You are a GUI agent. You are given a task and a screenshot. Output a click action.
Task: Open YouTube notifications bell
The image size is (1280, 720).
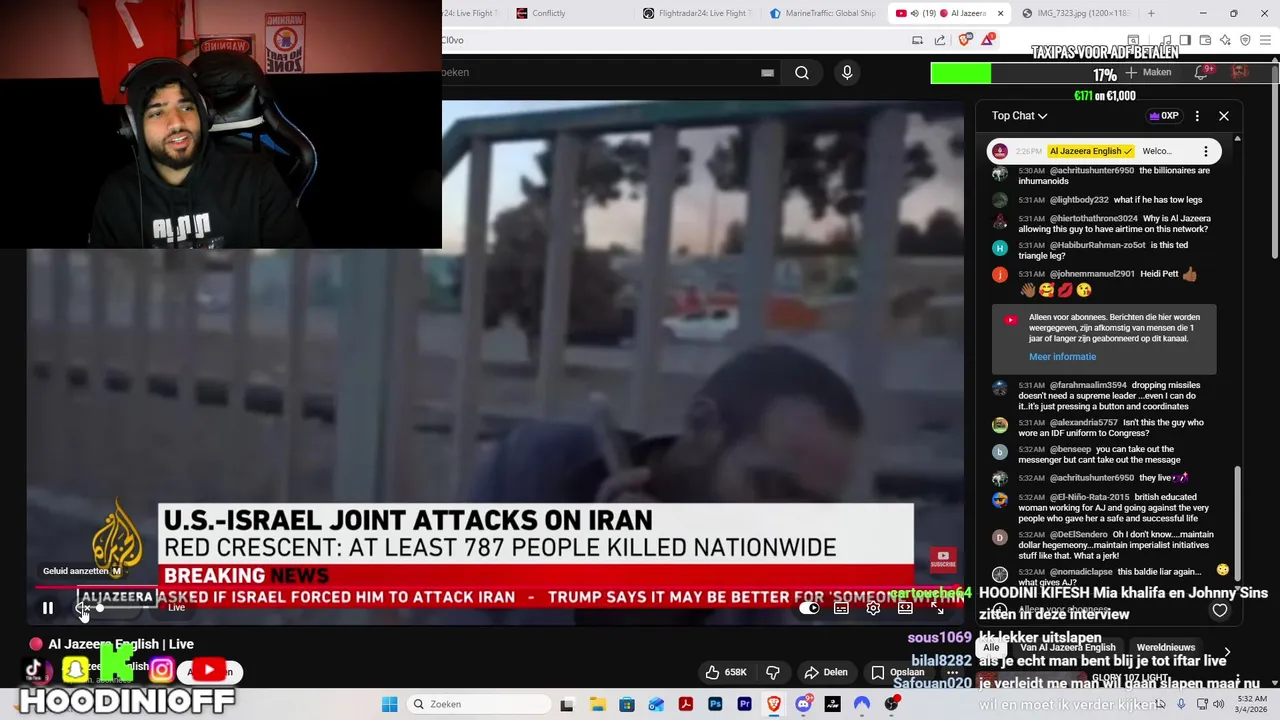(x=1201, y=73)
